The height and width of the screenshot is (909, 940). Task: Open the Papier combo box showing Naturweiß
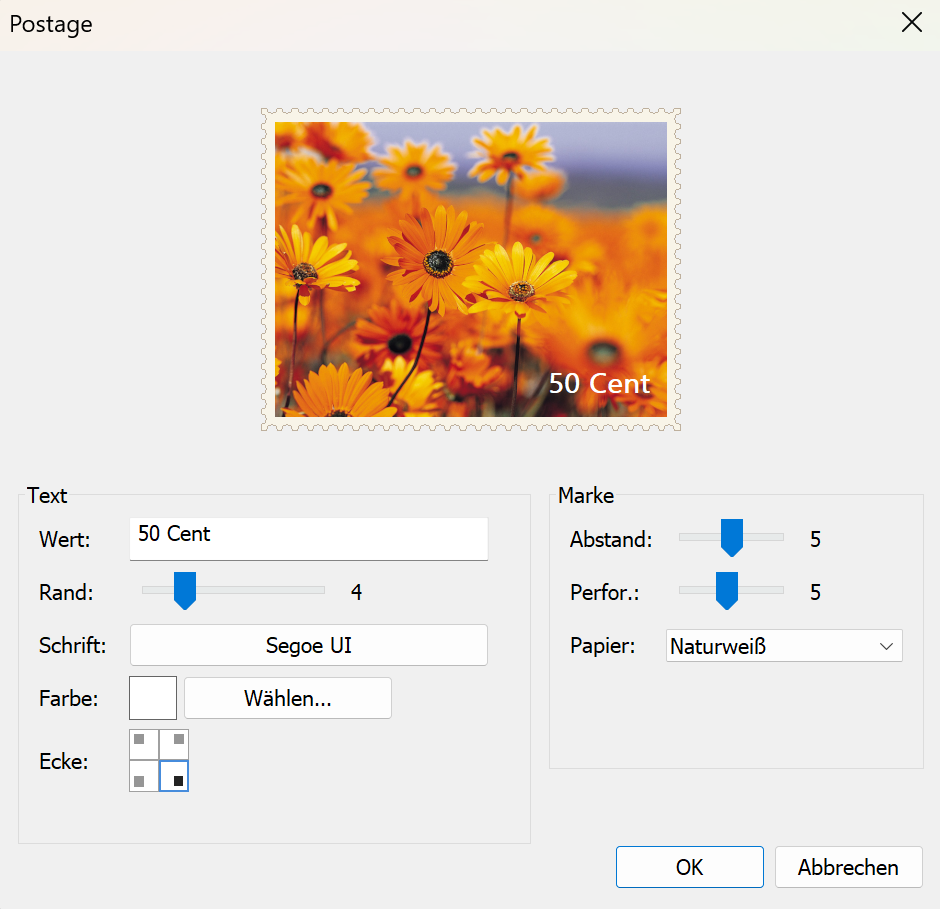click(770, 646)
